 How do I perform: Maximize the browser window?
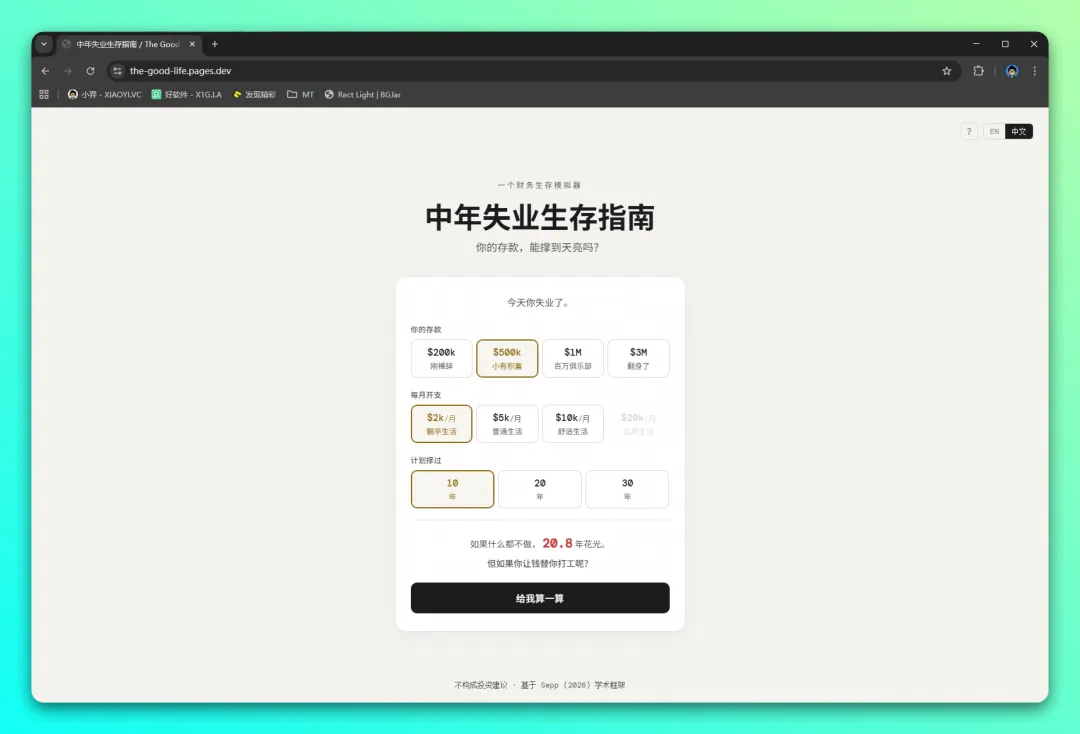tap(1005, 44)
